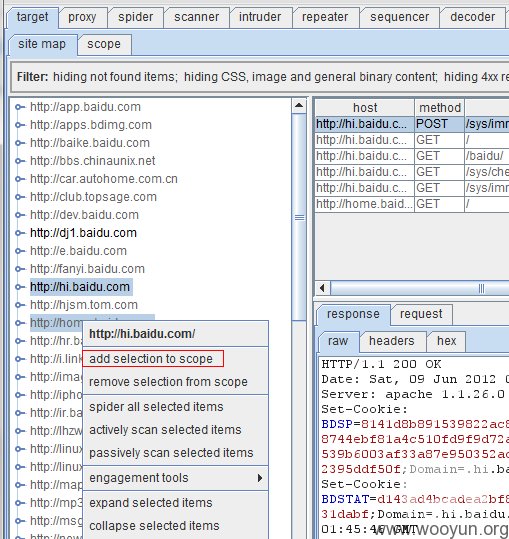Select actively scan selected items
The image size is (509, 539).
click(x=165, y=430)
